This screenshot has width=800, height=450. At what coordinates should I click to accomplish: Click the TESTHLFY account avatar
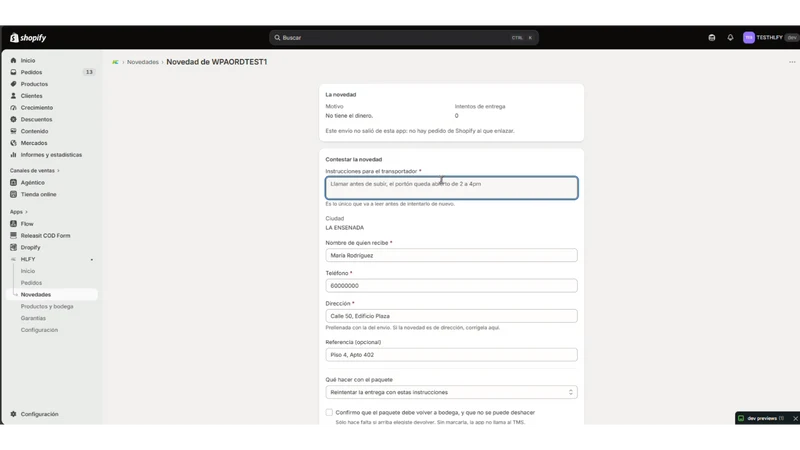pos(748,38)
